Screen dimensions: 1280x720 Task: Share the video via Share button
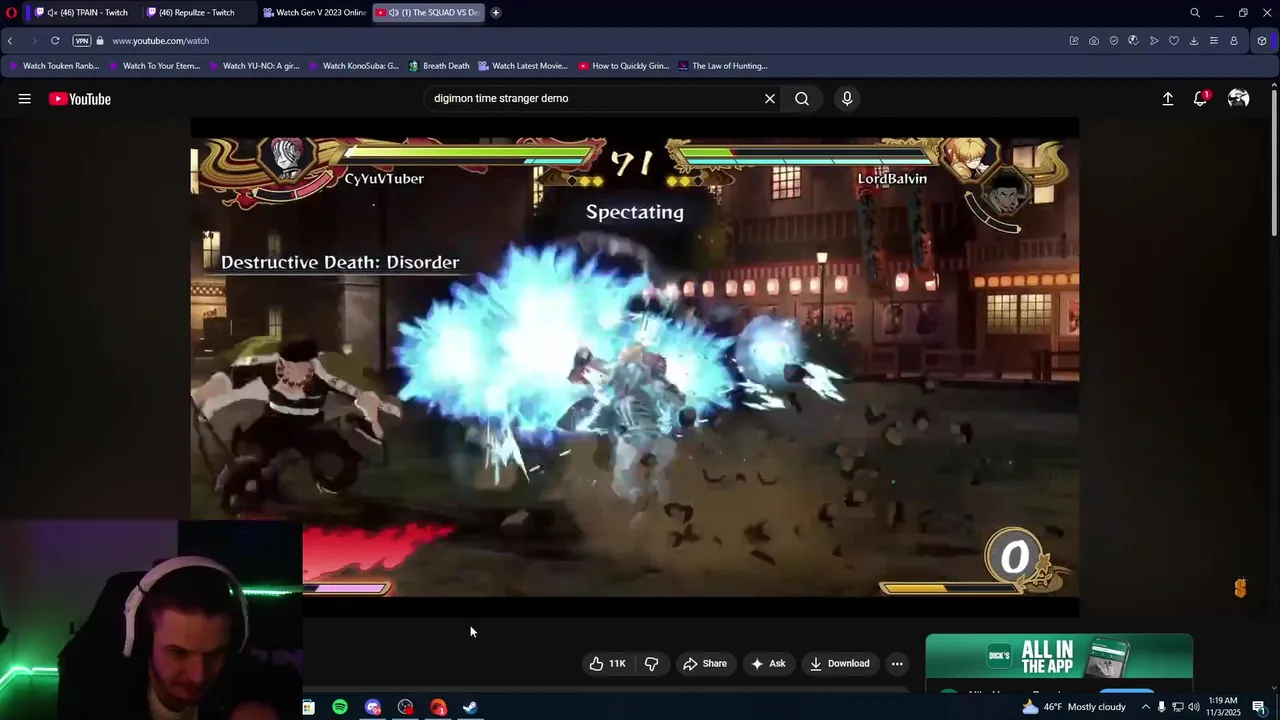pyautogui.click(x=705, y=664)
